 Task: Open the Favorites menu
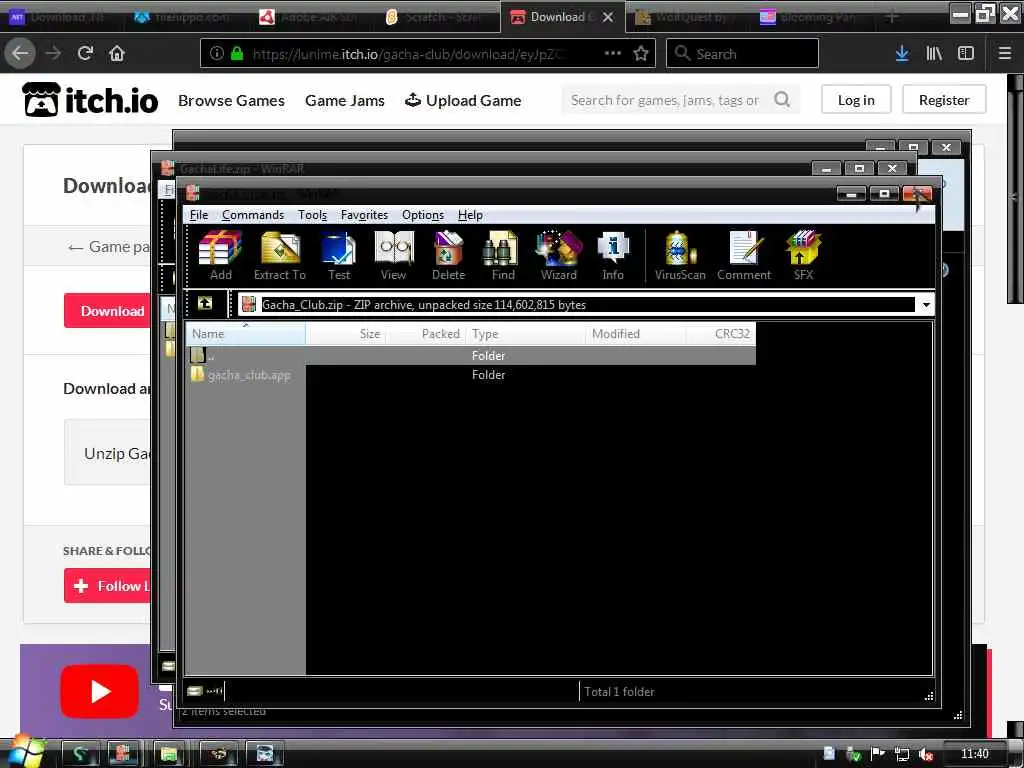click(364, 215)
